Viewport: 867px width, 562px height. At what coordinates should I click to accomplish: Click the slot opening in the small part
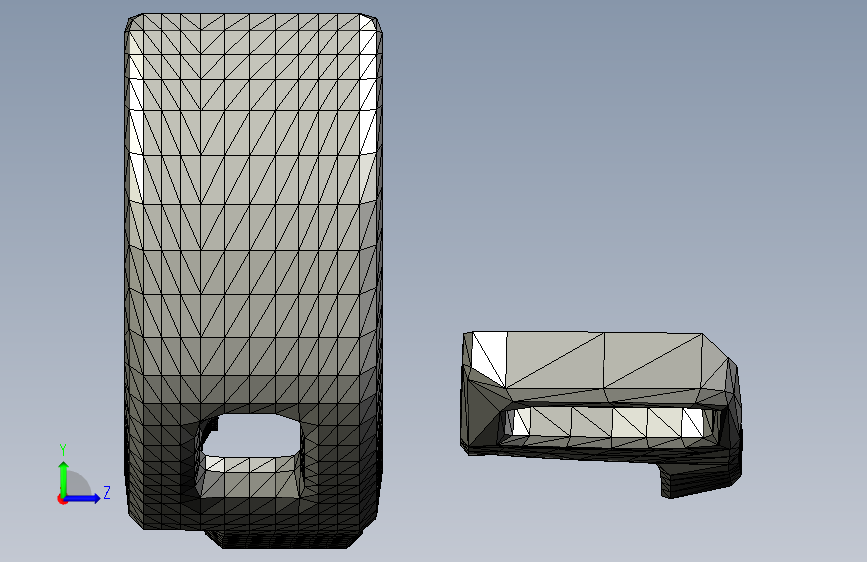click(609, 424)
